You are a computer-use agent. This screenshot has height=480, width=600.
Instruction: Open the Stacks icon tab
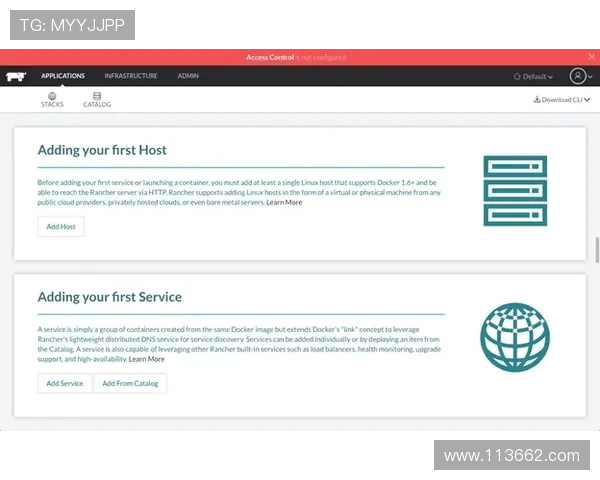click(52, 99)
